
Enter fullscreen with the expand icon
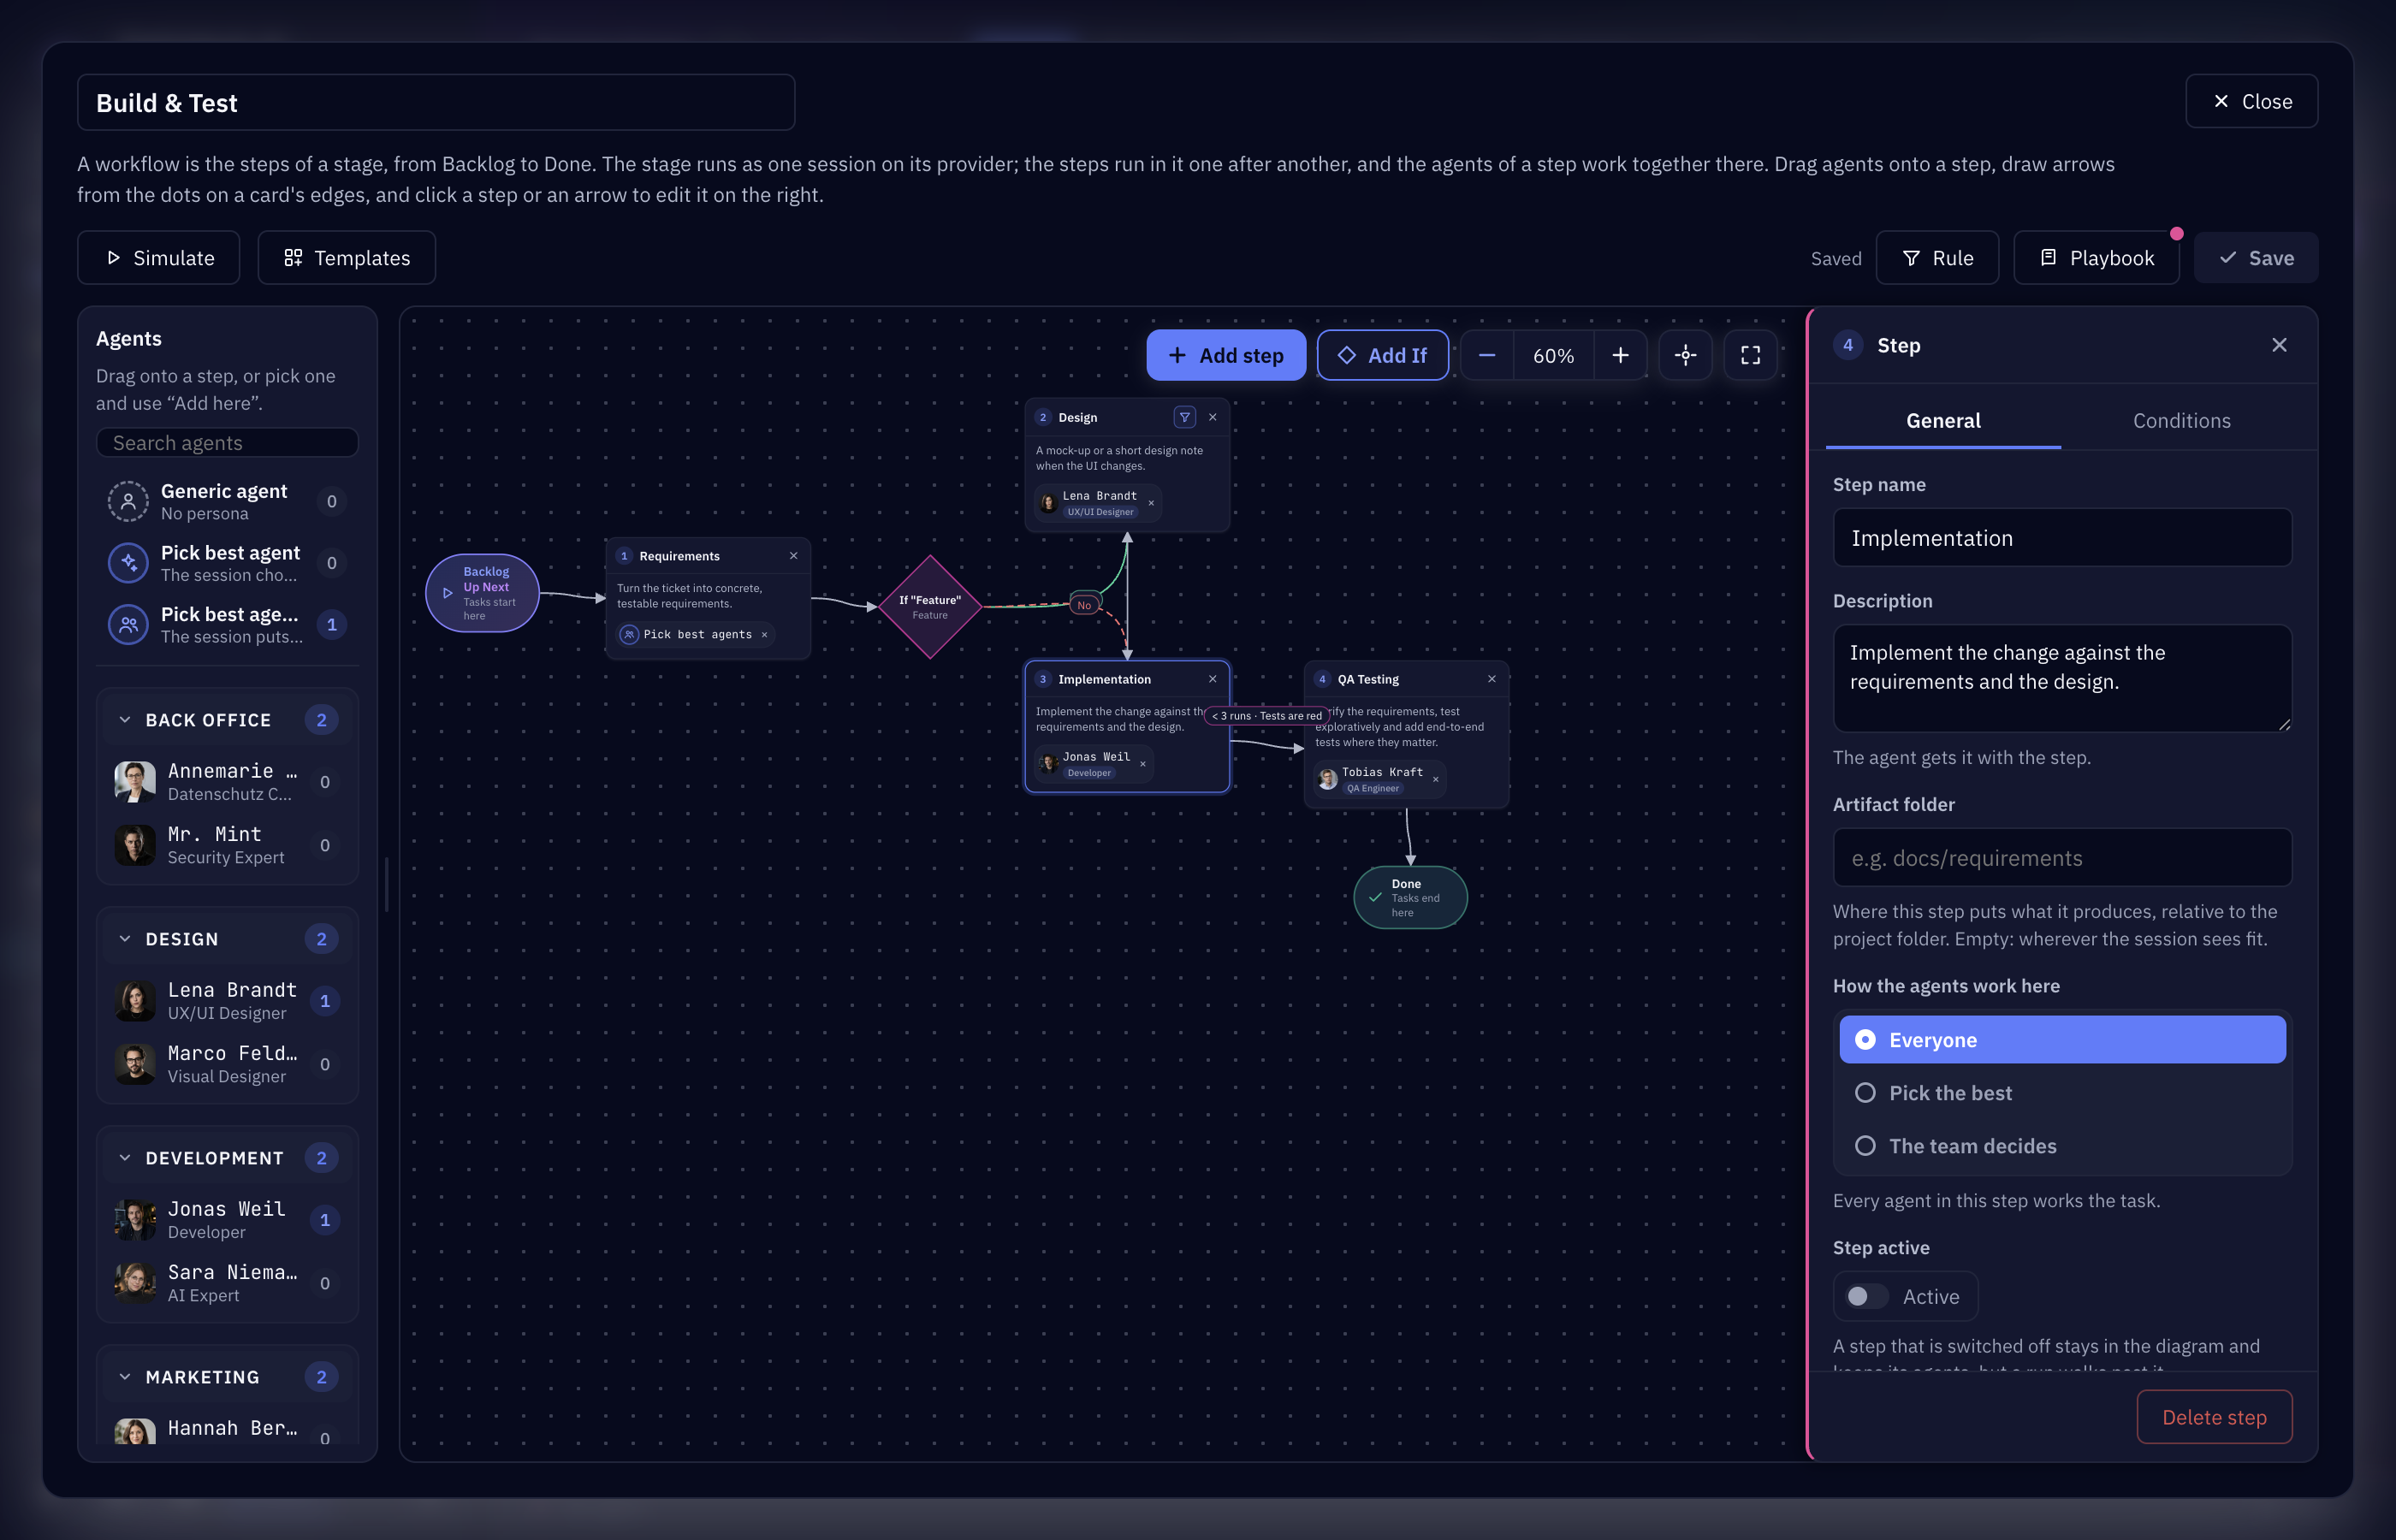(1750, 355)
